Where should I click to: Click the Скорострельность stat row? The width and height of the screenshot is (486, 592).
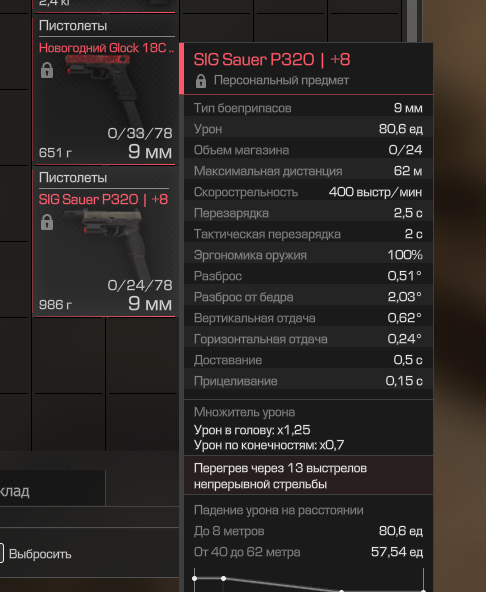coord(308,192)
